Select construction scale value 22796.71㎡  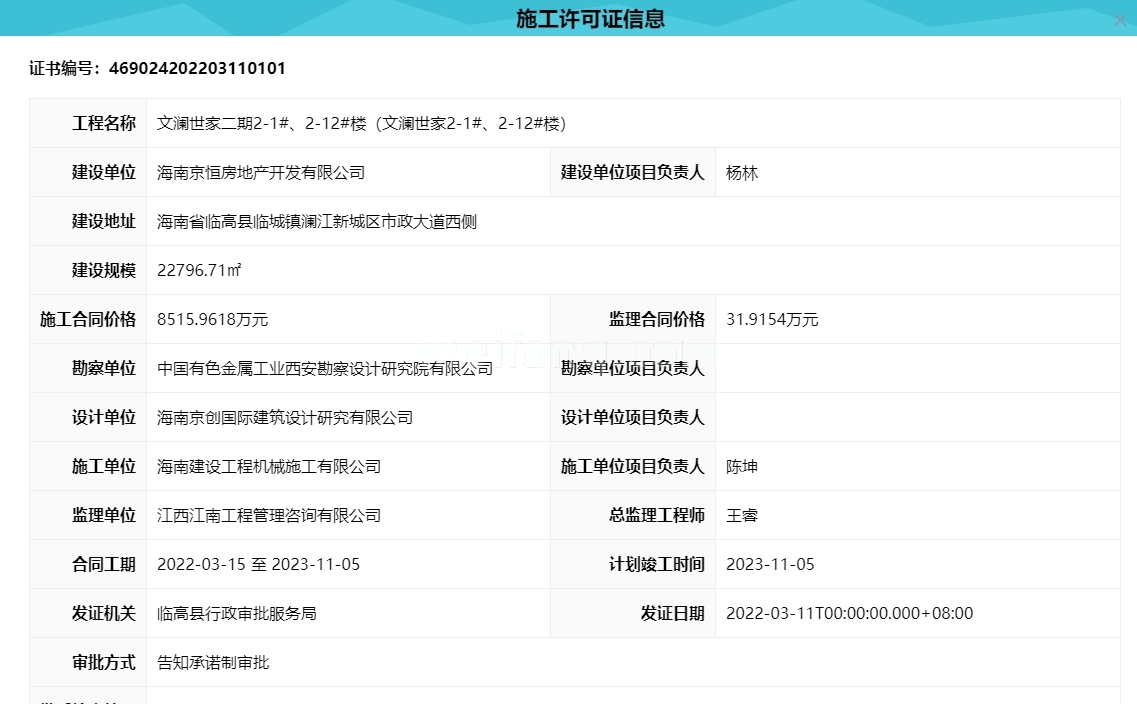click(x=198, y=270)
